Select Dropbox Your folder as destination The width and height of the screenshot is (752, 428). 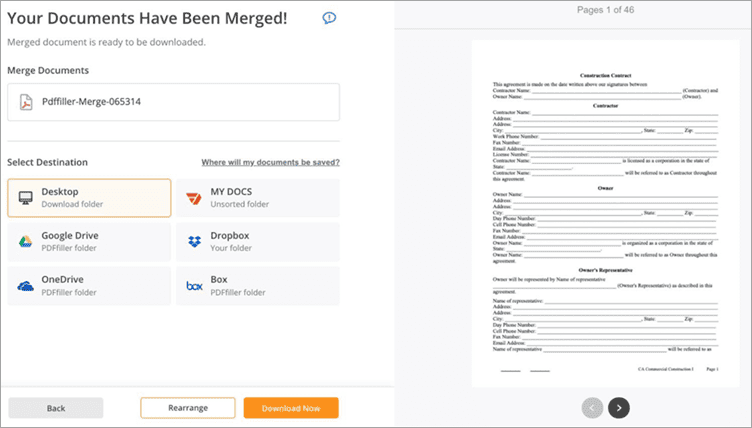[258, 241]
